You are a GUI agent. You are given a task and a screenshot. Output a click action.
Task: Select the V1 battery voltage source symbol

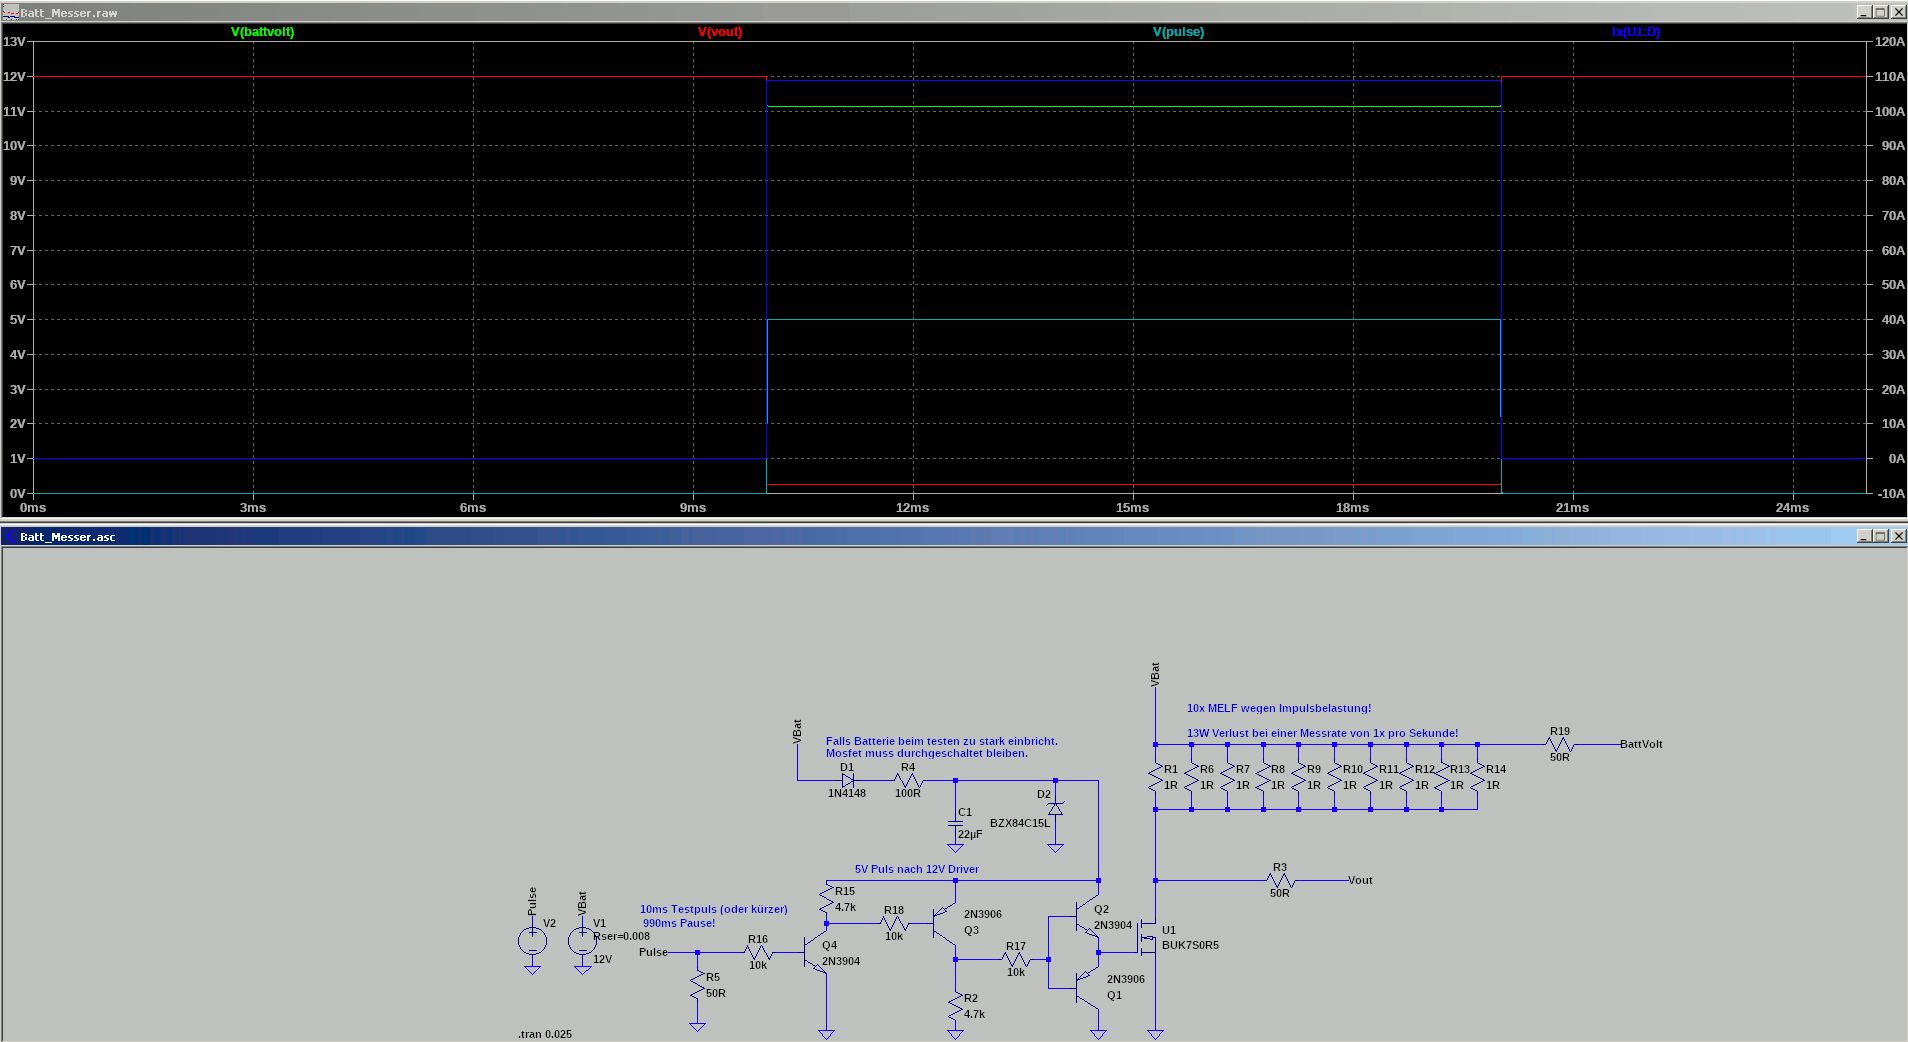coord(582,940)
